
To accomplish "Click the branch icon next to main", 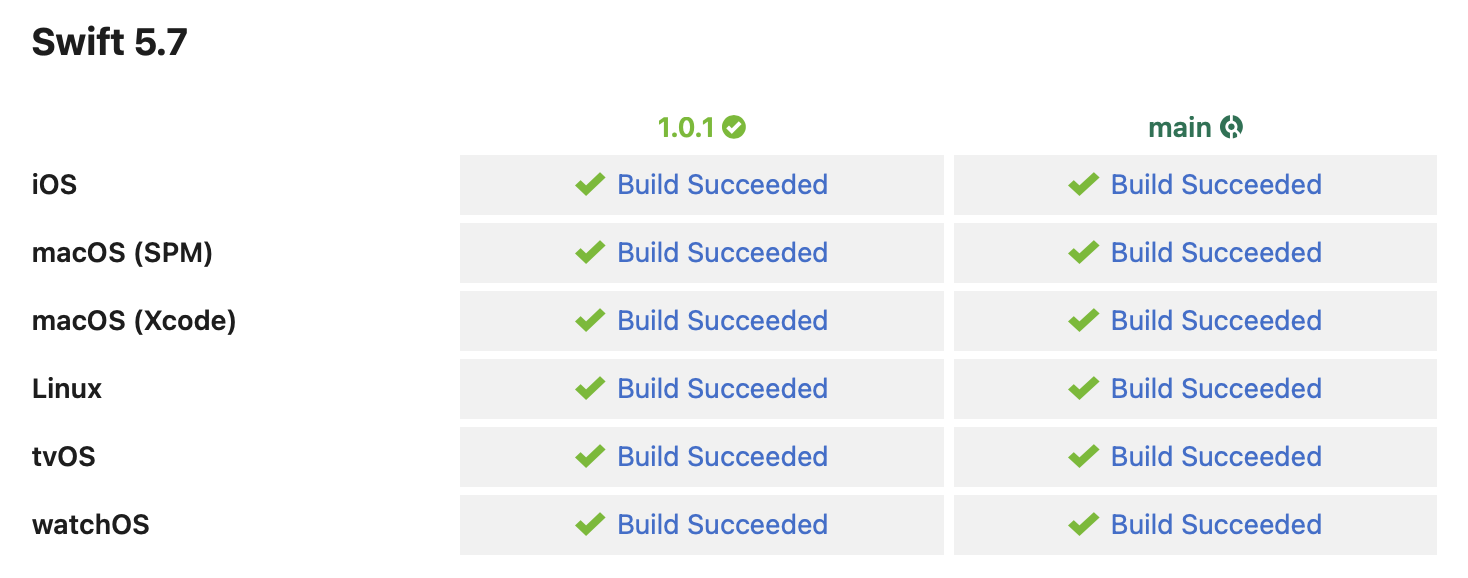I will 1232,126.
